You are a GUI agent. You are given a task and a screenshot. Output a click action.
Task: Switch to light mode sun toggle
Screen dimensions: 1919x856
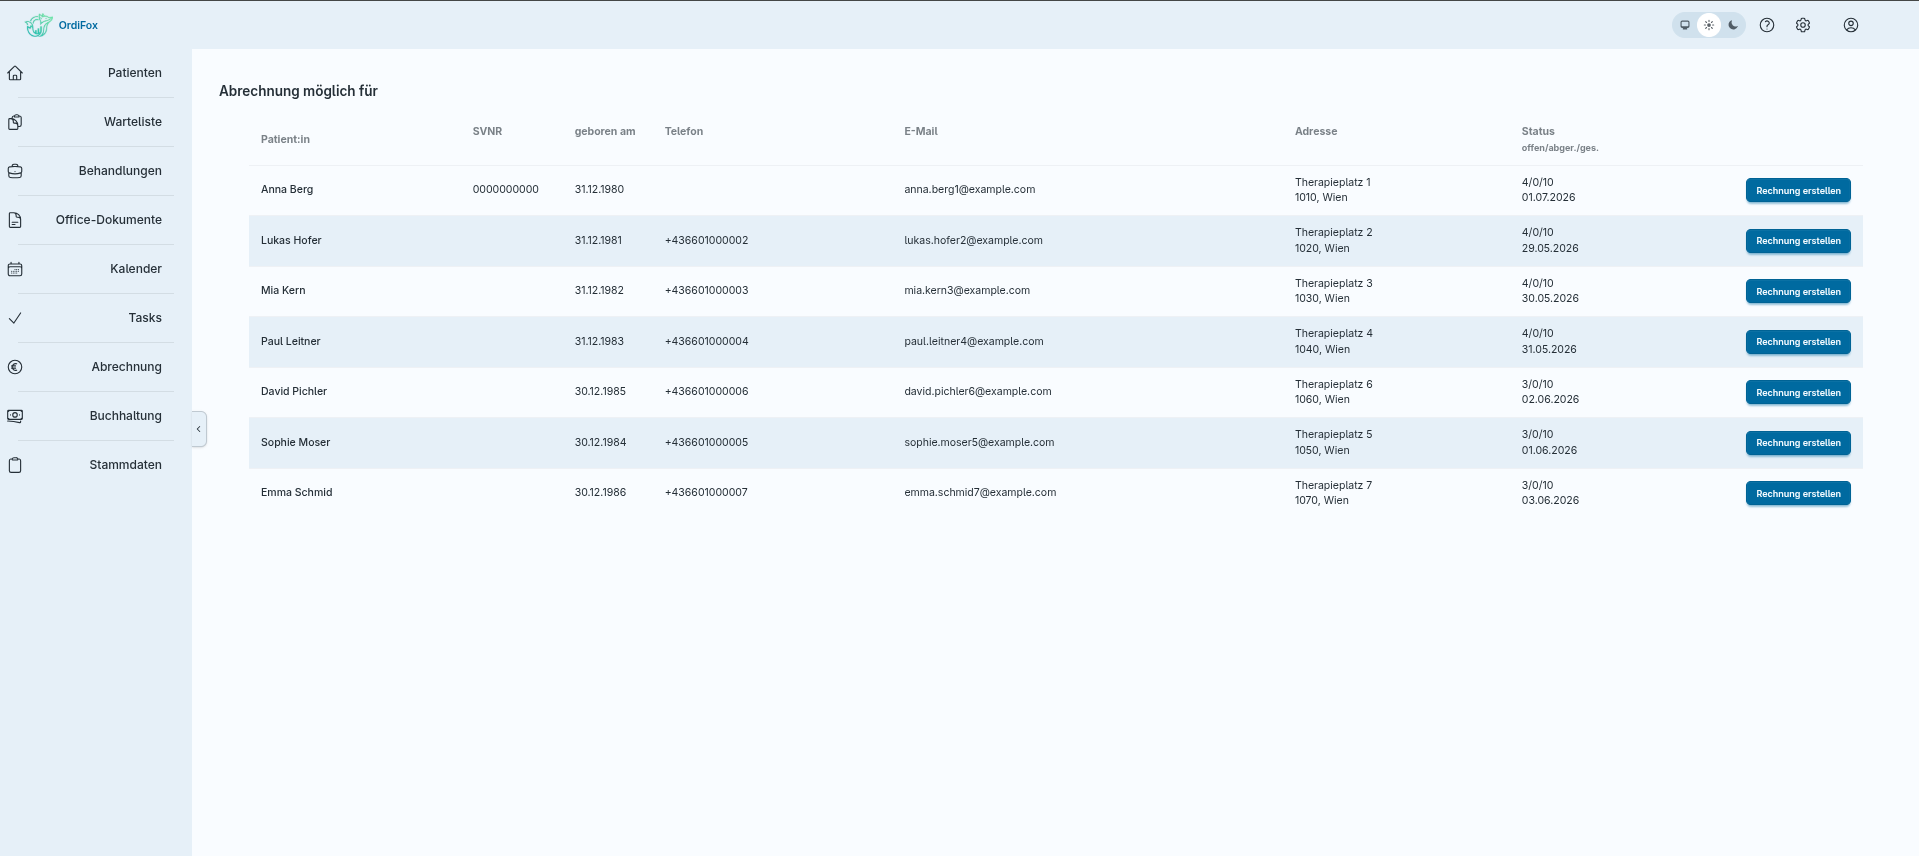(x=1709, y=25)
